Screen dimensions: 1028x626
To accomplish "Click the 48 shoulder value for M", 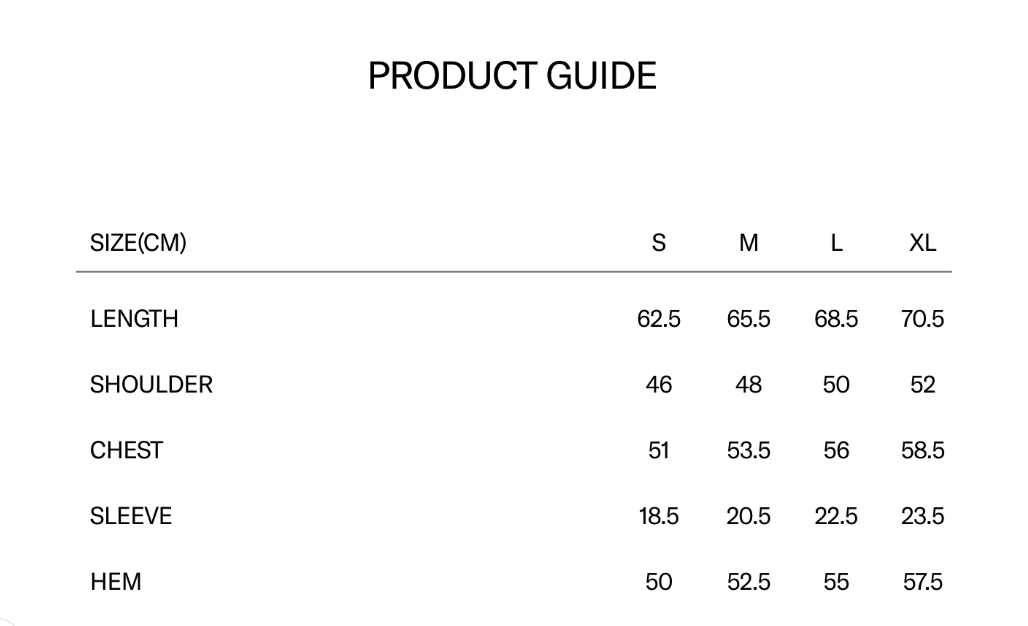I will 748,385.
